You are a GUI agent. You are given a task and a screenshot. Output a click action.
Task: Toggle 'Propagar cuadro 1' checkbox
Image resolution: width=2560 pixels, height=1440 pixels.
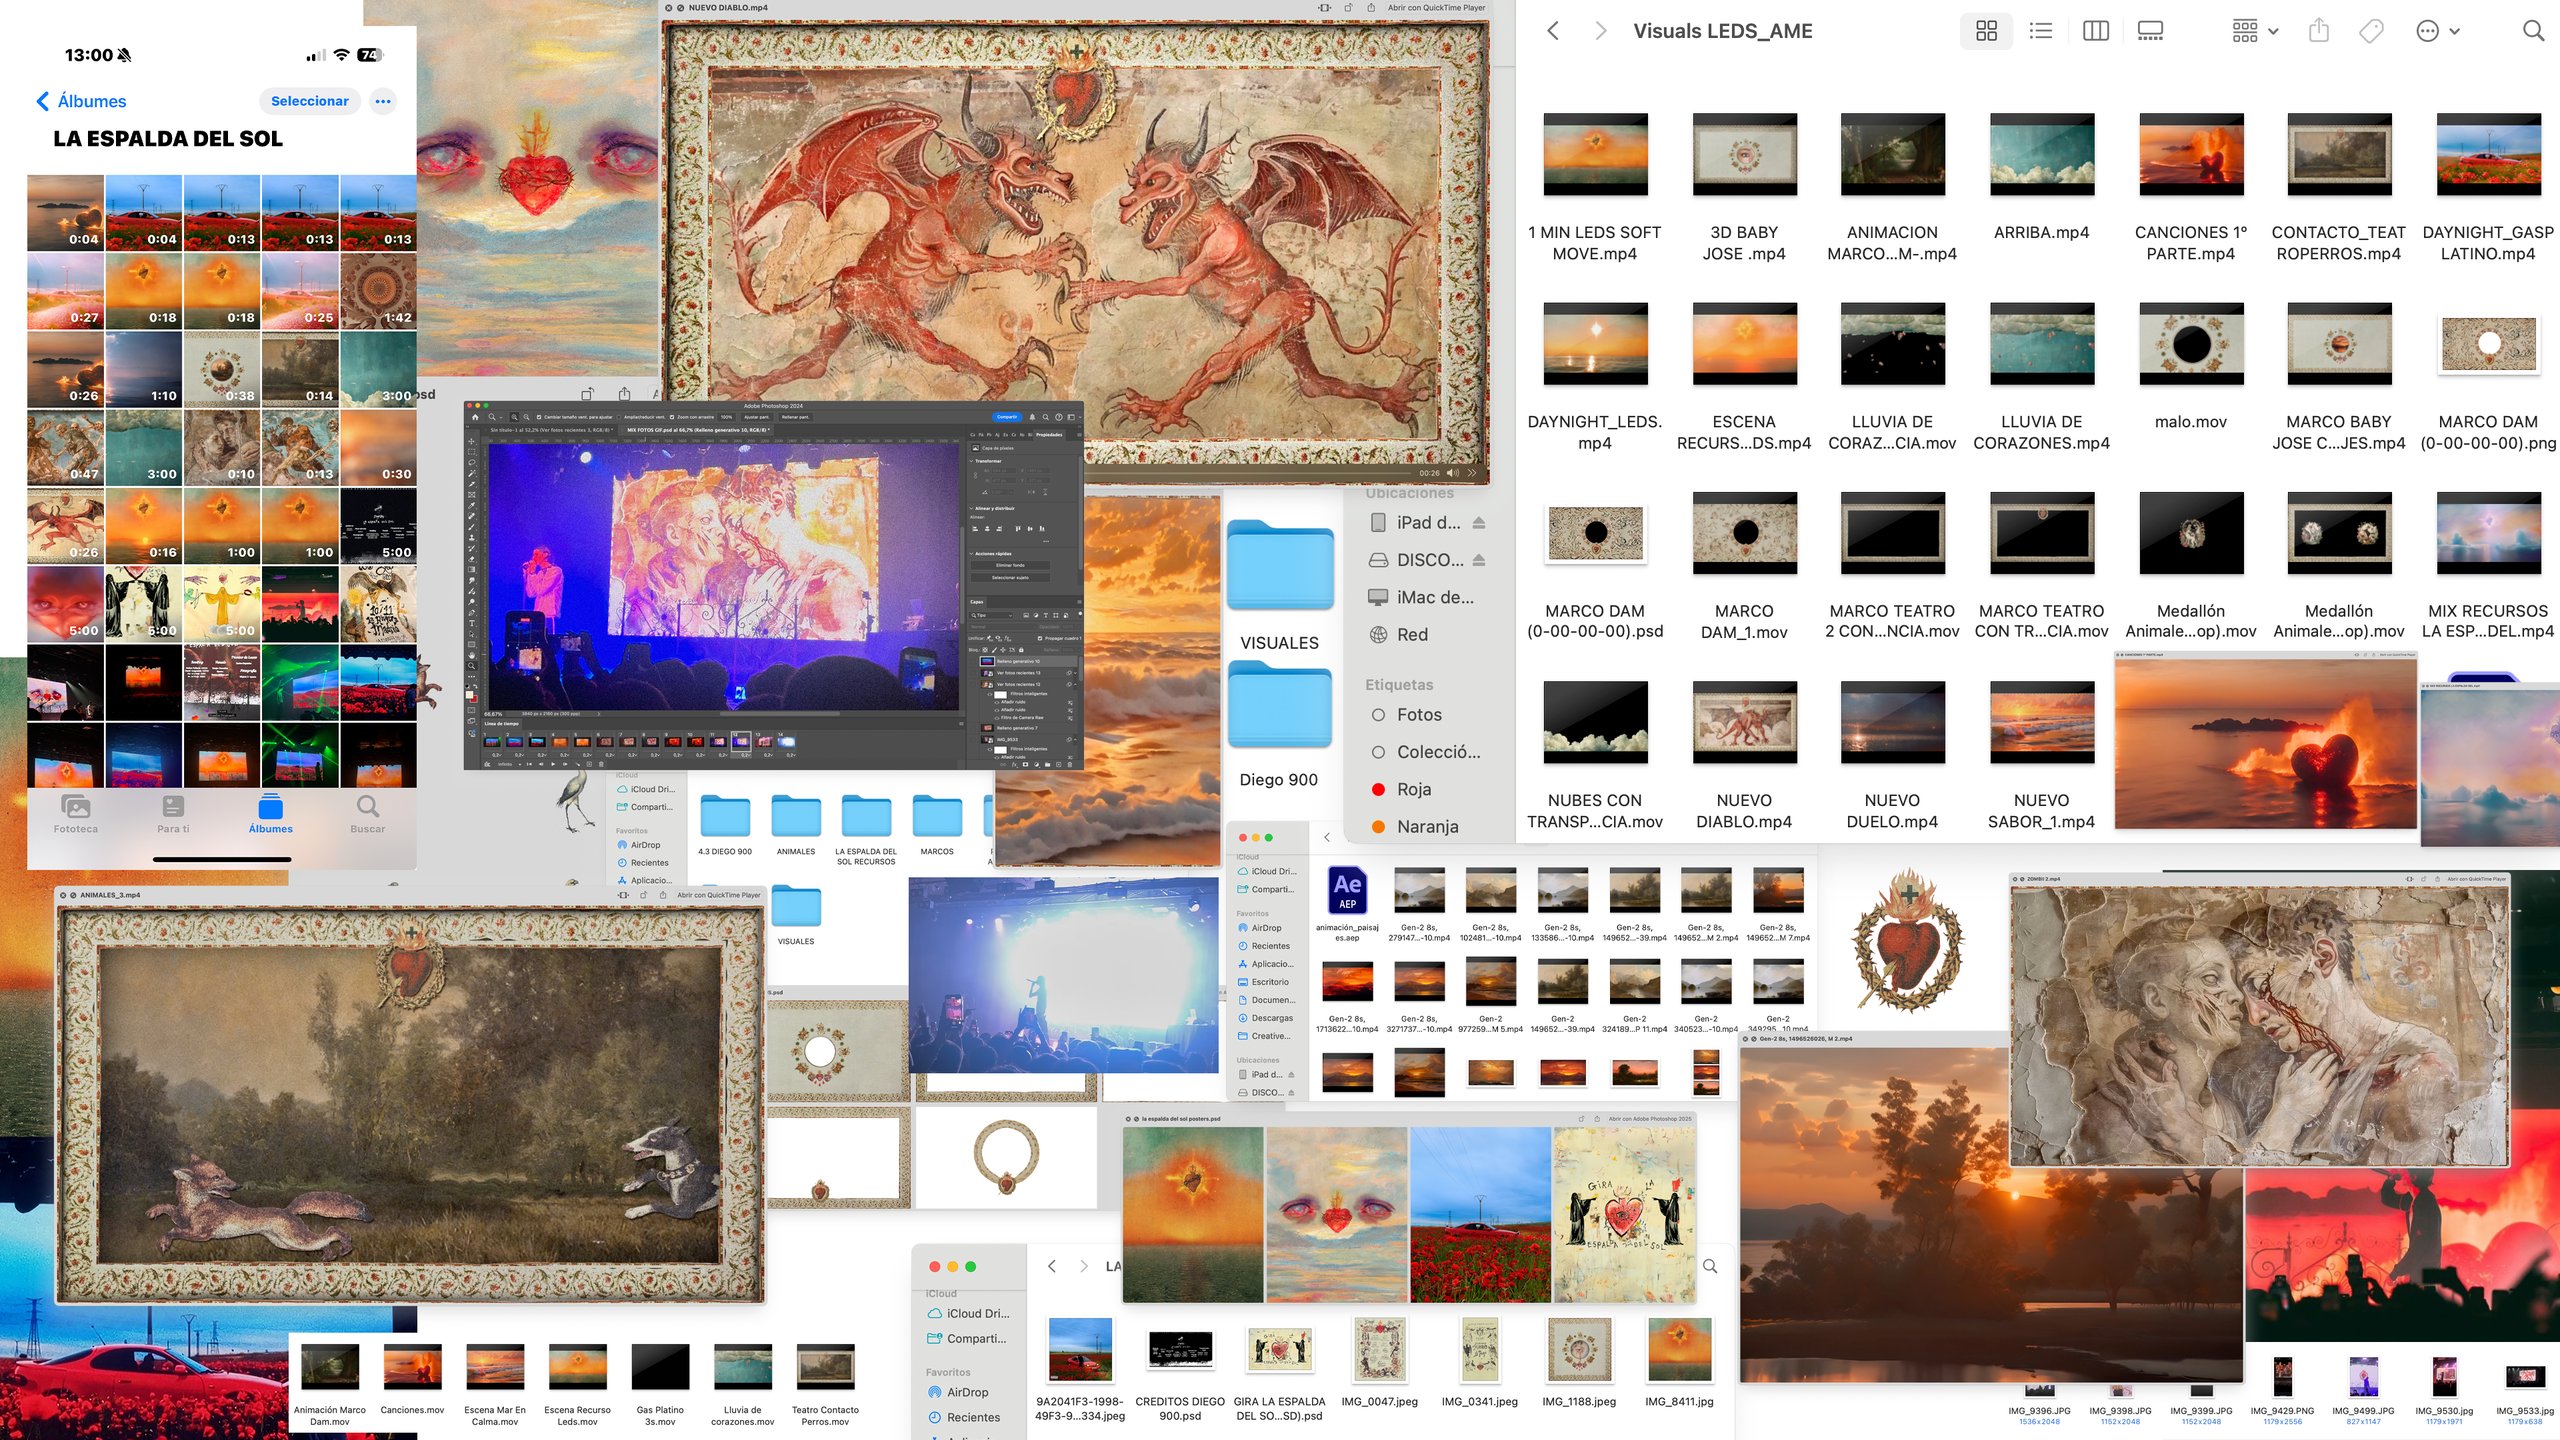pyautogui.click(x=1040, y=638)
